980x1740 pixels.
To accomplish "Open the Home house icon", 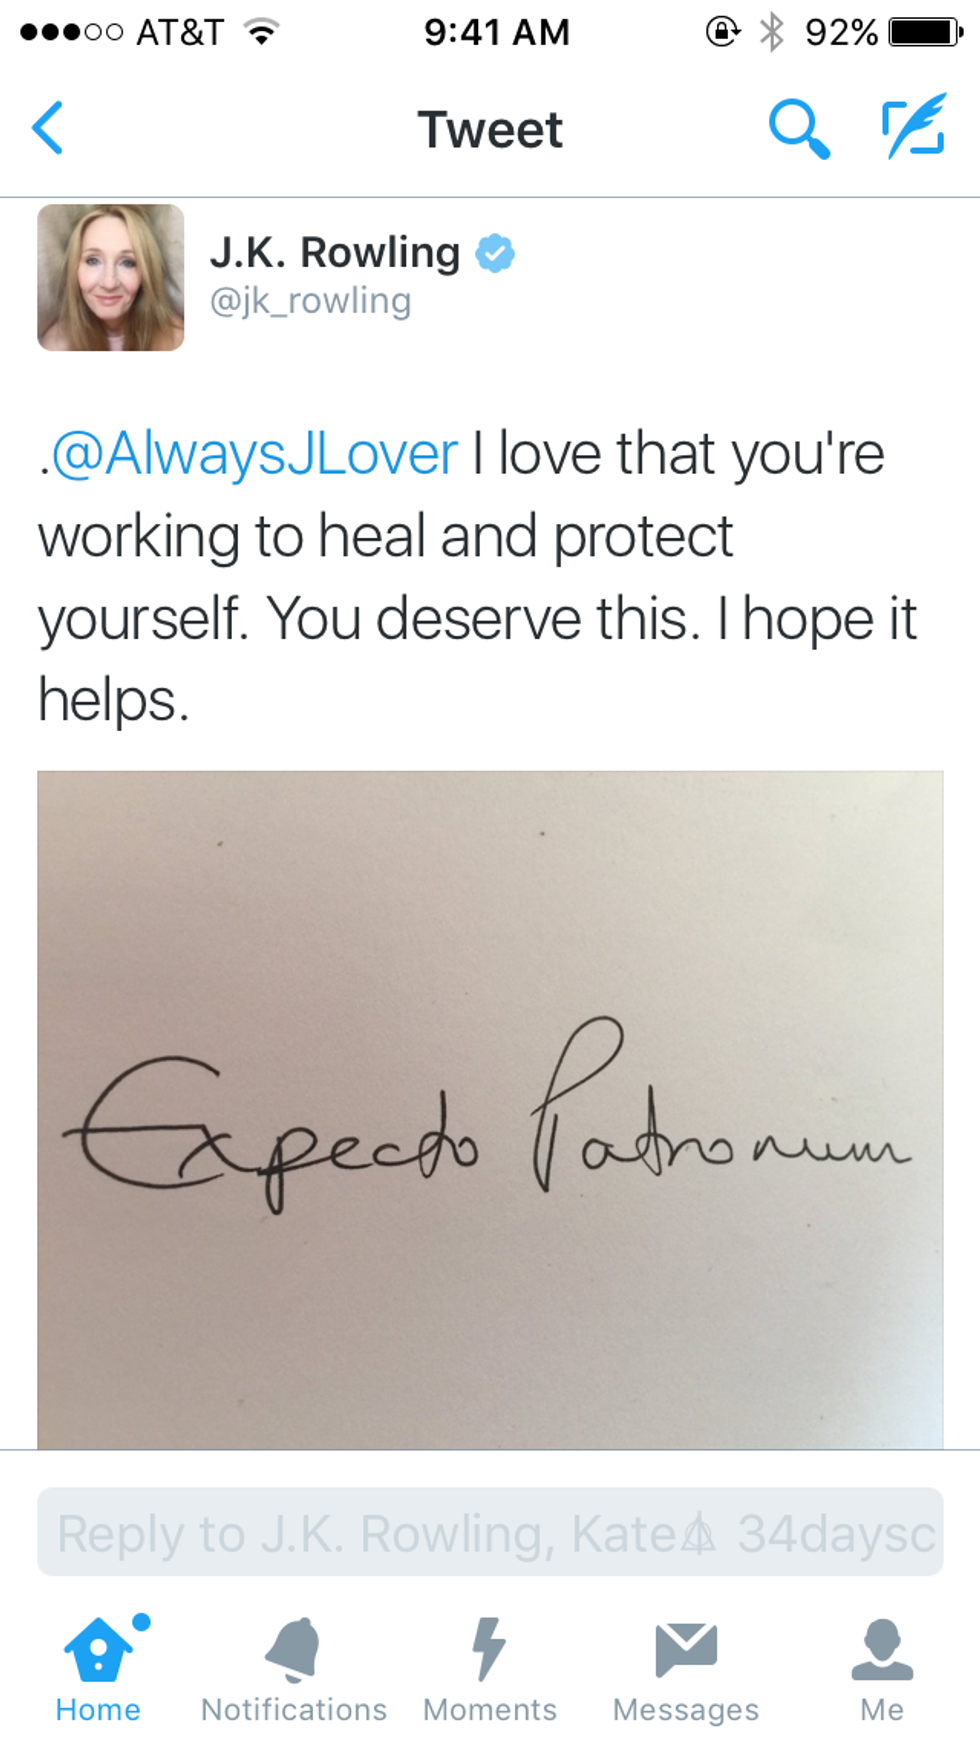I will pos(98,1648).
